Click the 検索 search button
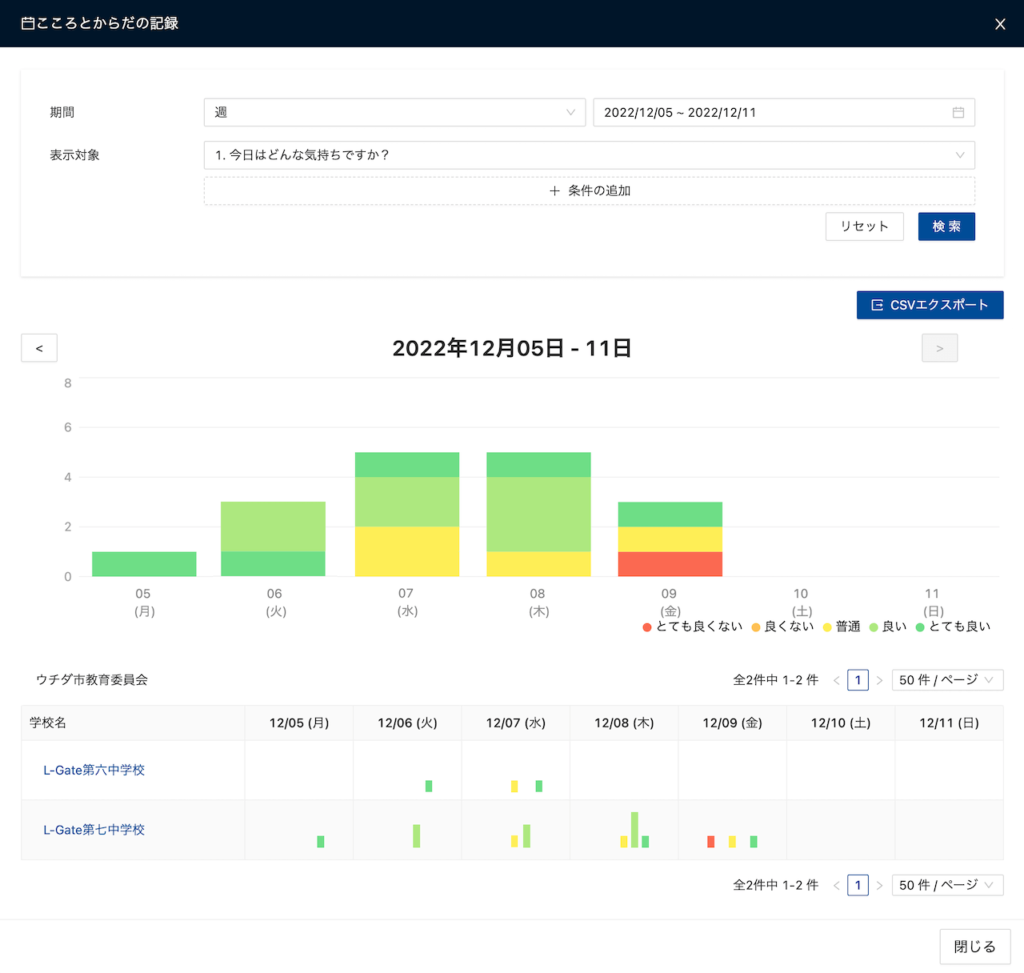This screenshot has height=973, width=1024. click(946, 227)
